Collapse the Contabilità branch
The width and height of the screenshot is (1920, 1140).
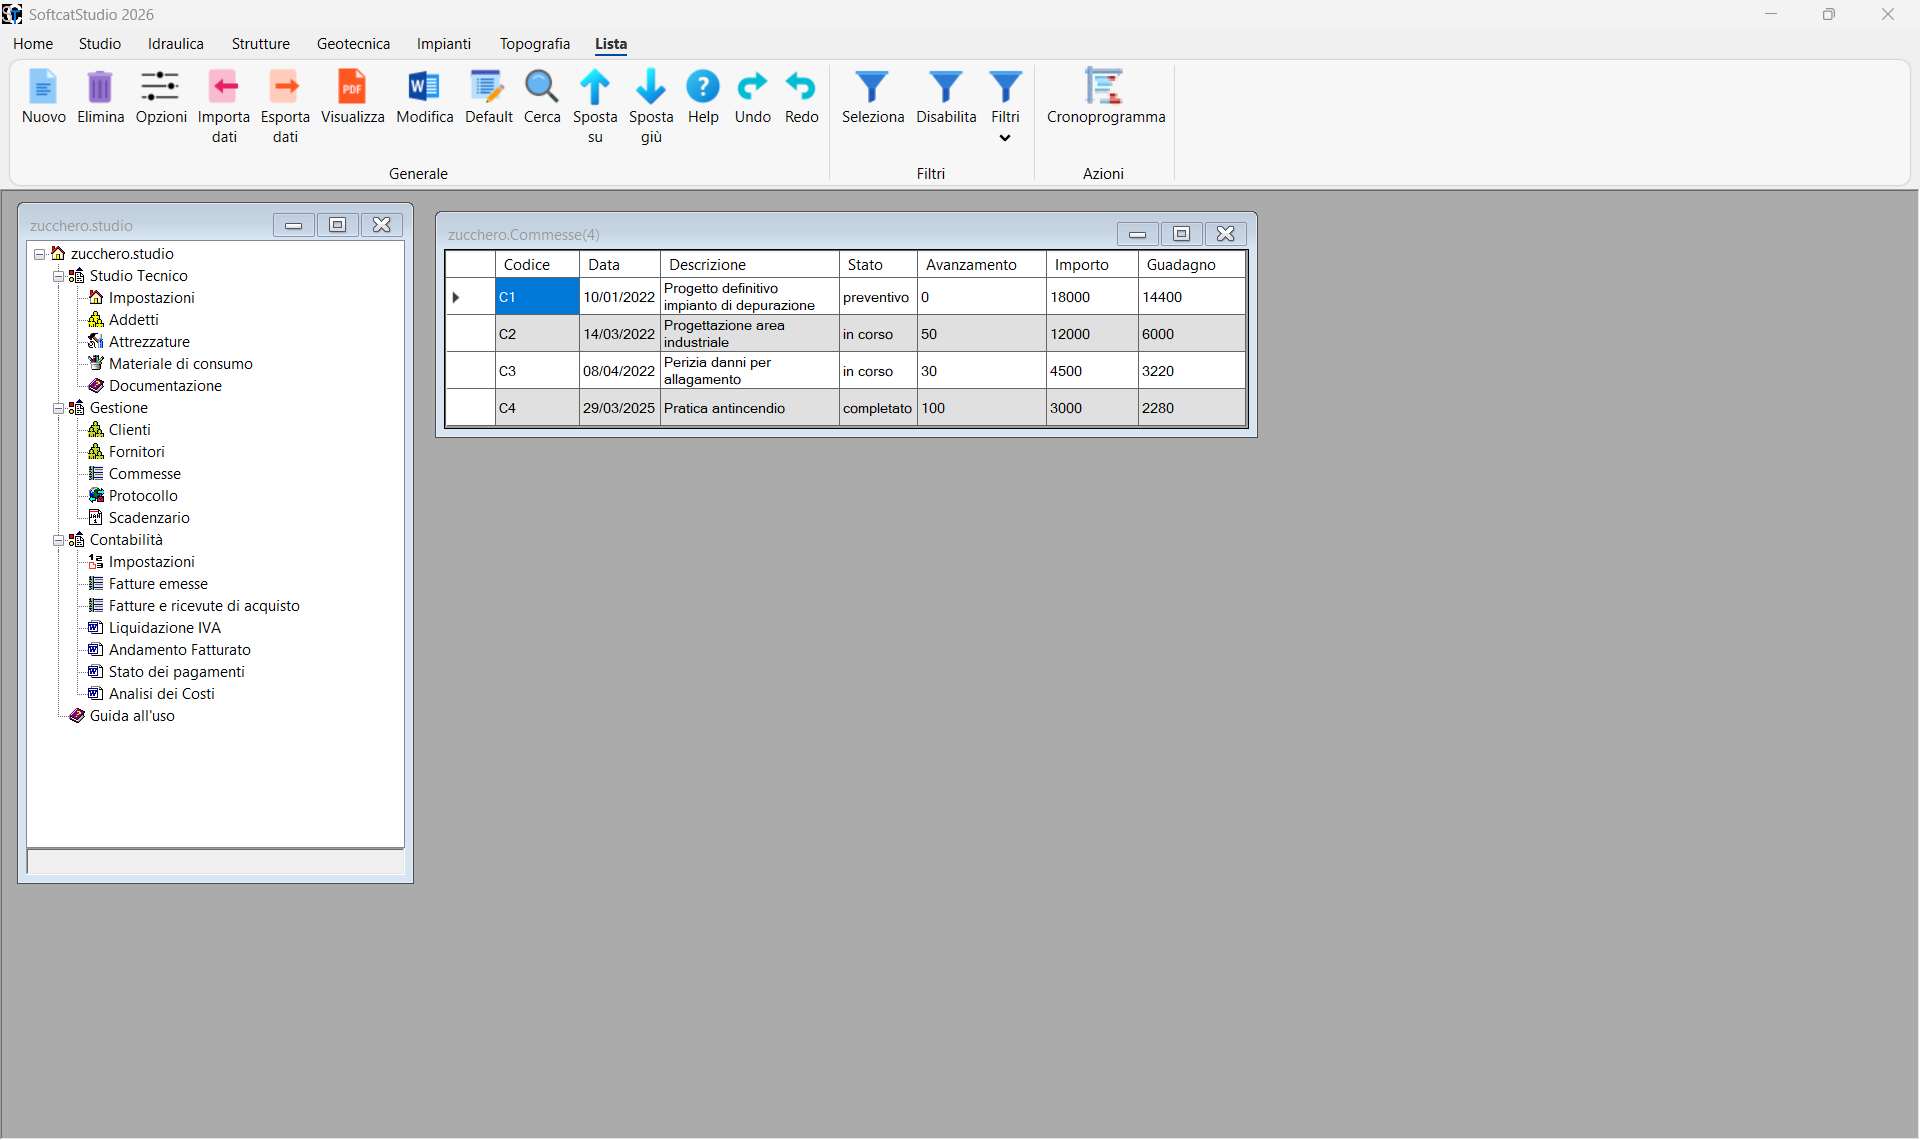pyautogui.click(x=59, y=540)
